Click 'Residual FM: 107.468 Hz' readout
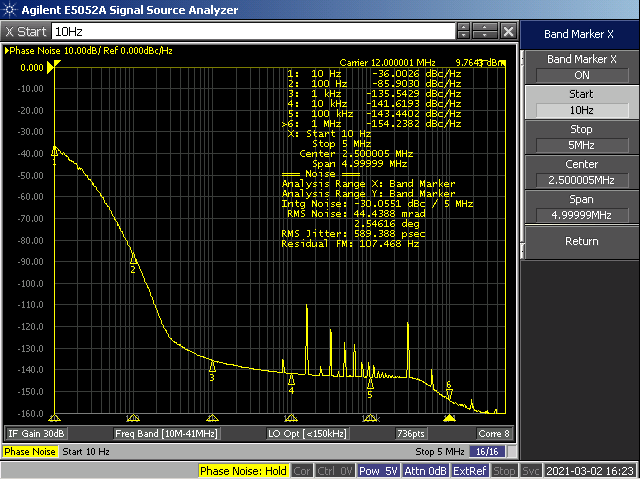The width and height of the screenshot is (640, 480). tap(350, 244)
